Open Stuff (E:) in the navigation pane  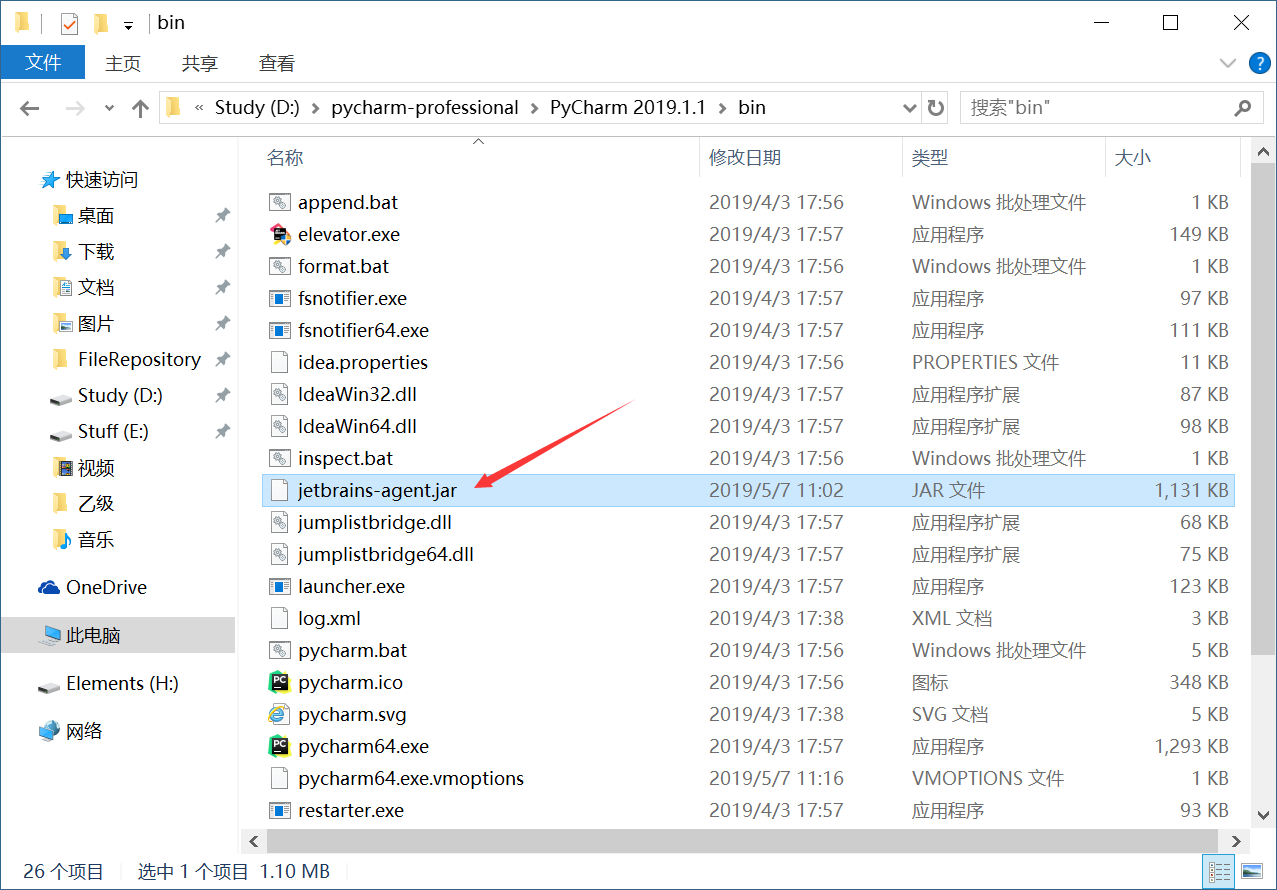tap(113, 431)
